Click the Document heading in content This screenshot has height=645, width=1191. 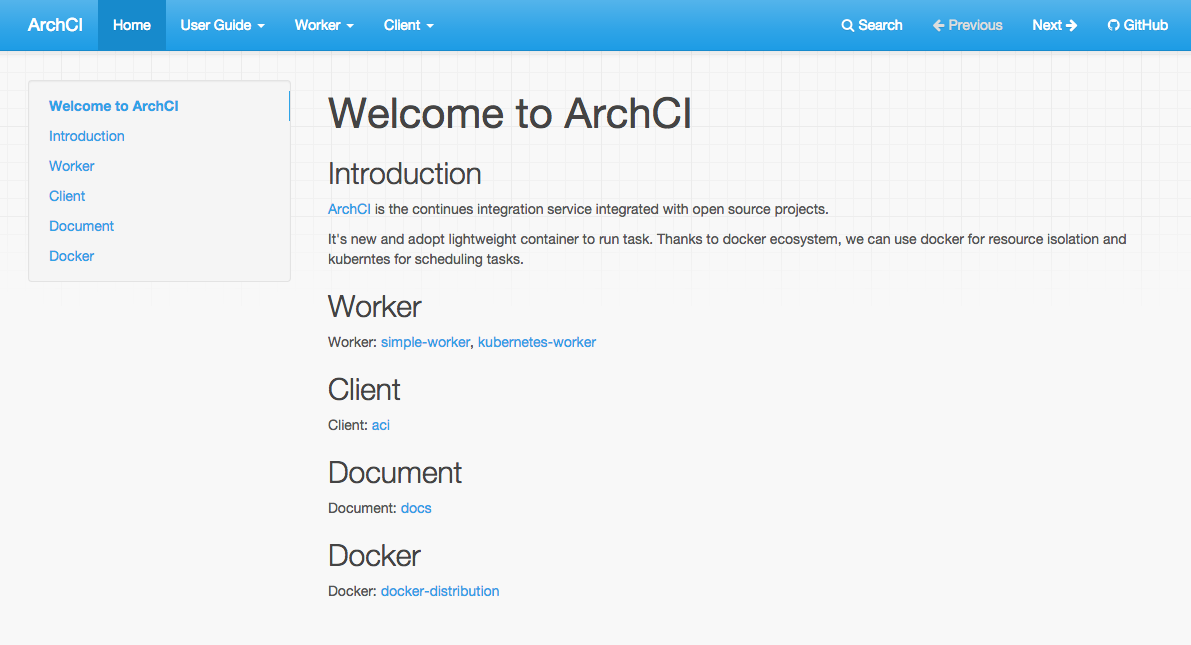(x=395, y=473)
